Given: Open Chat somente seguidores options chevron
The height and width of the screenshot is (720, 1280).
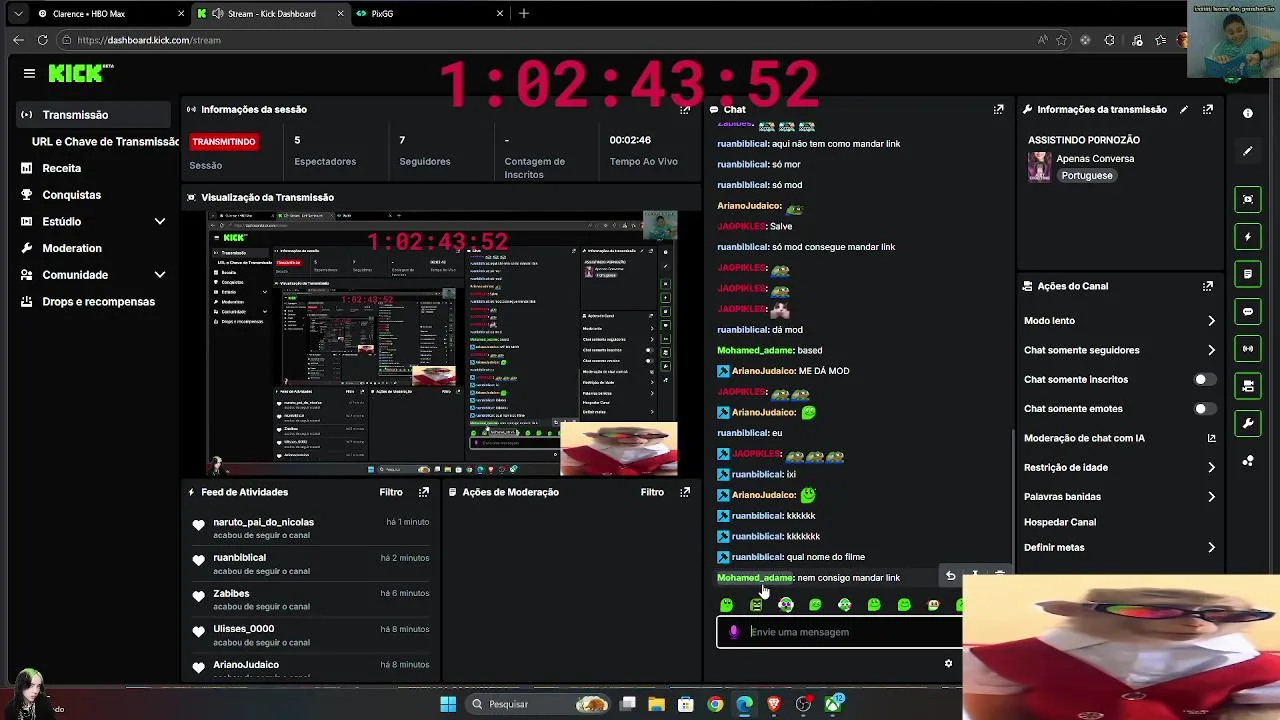Looking at the screenshot, I should tap(1211, 350).
